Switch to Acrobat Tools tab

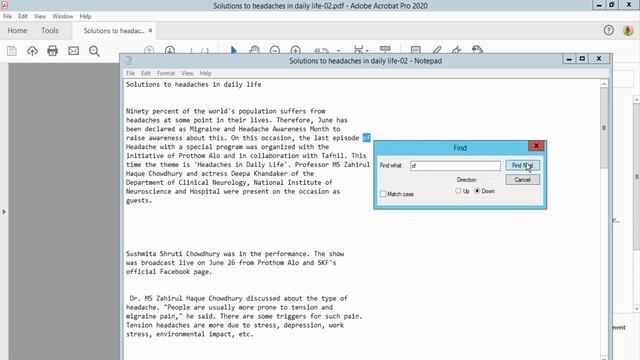click(x=50, y=31)
